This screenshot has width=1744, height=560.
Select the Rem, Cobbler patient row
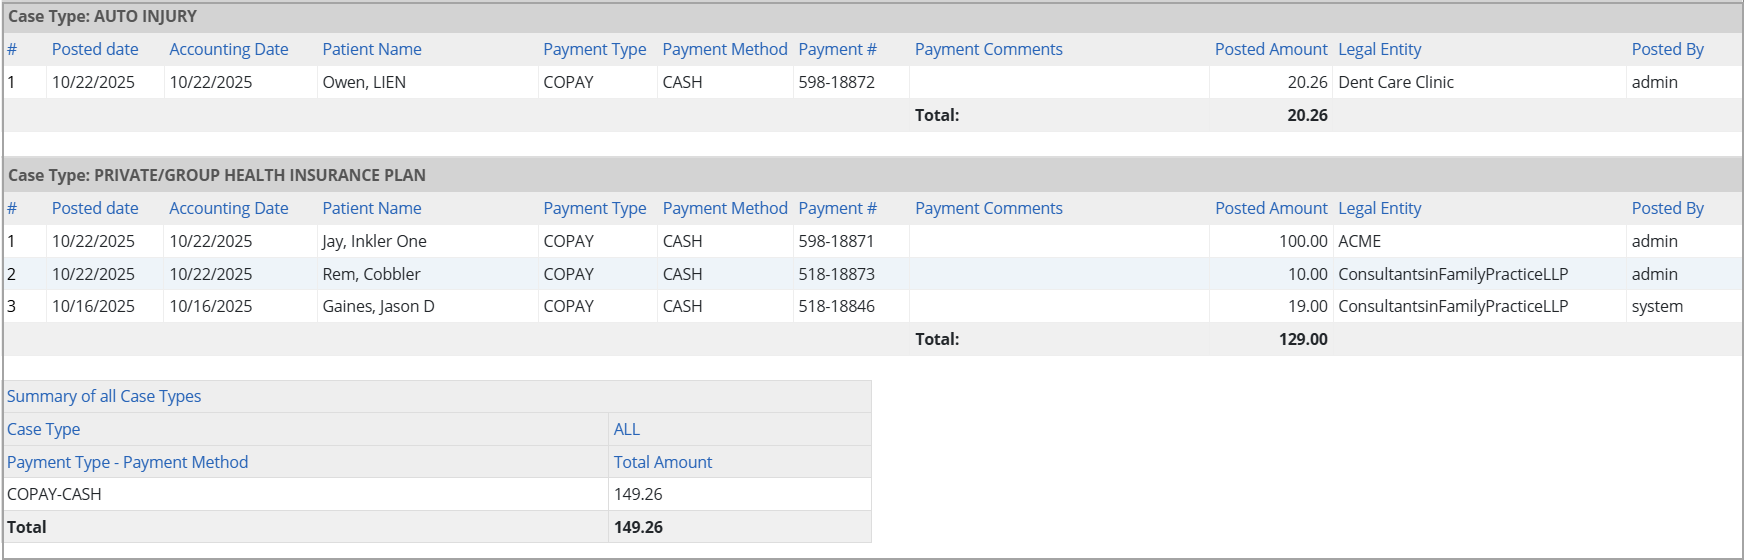[x=371, y=274]
